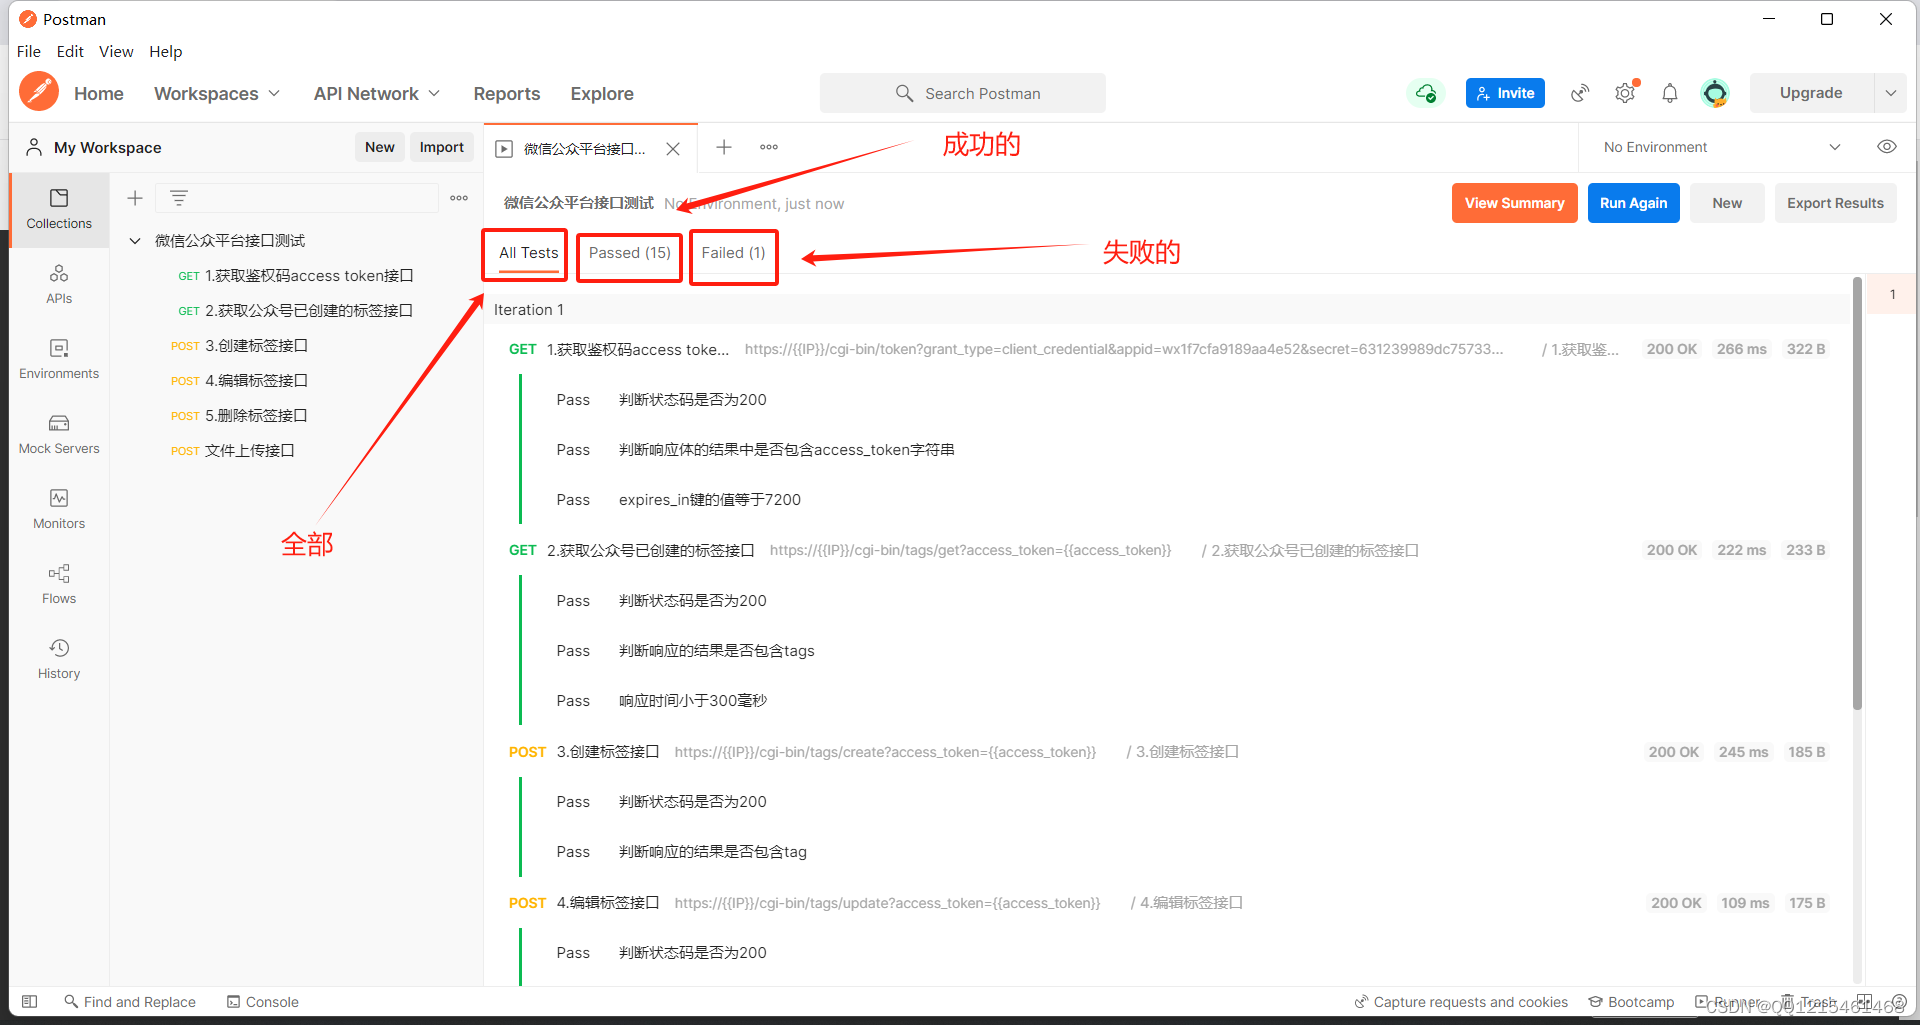
Task: Click Run Again button
Action: 1634,203
